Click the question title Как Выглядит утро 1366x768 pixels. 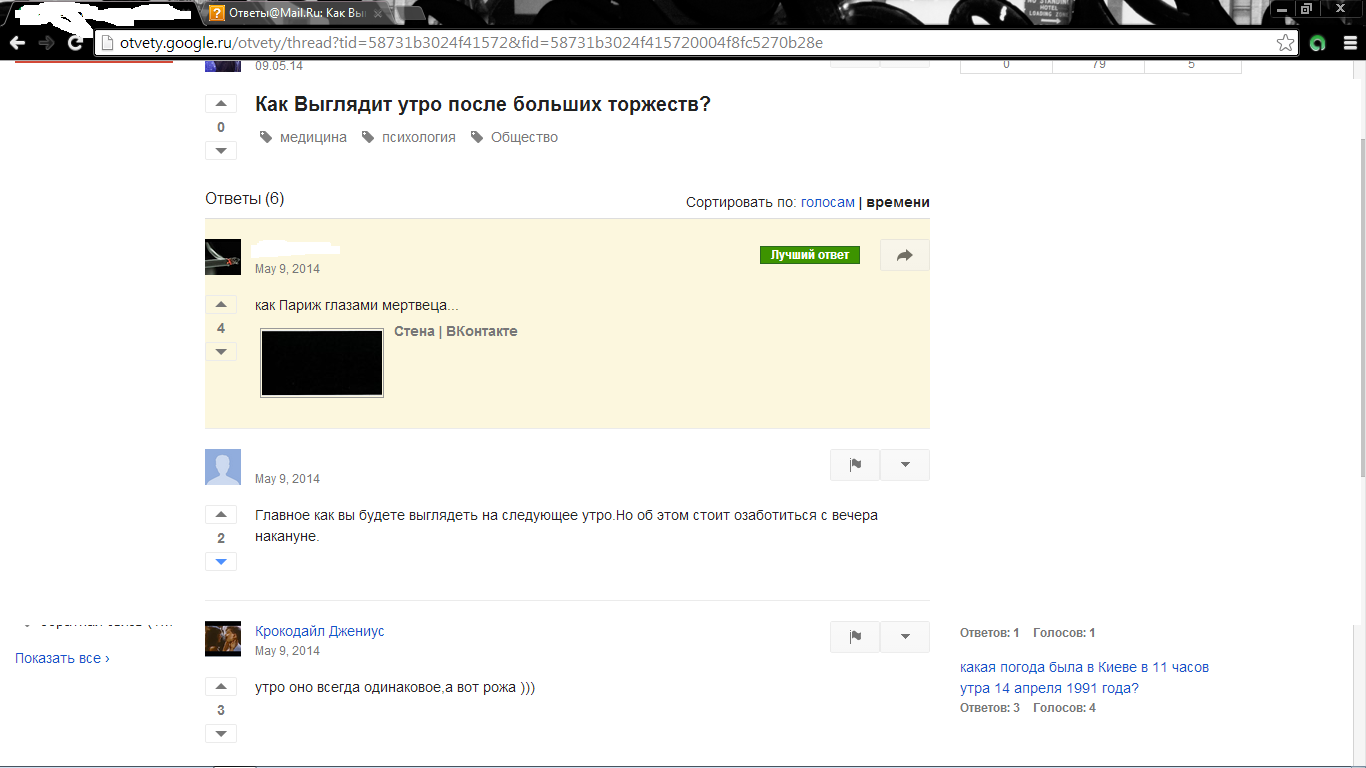(x=483, y=104)
